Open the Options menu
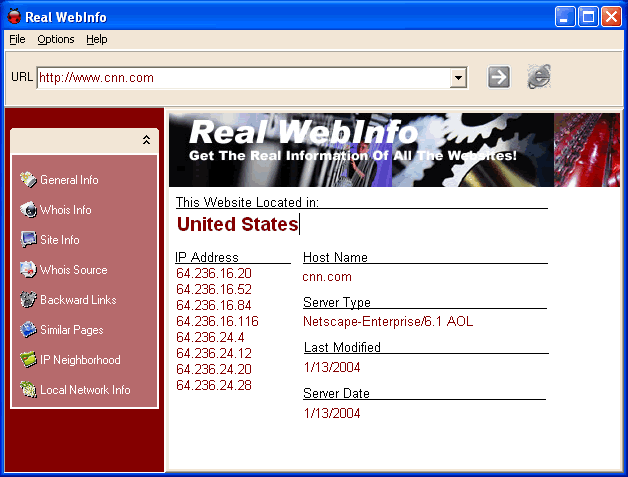 (x=56, y=39)
